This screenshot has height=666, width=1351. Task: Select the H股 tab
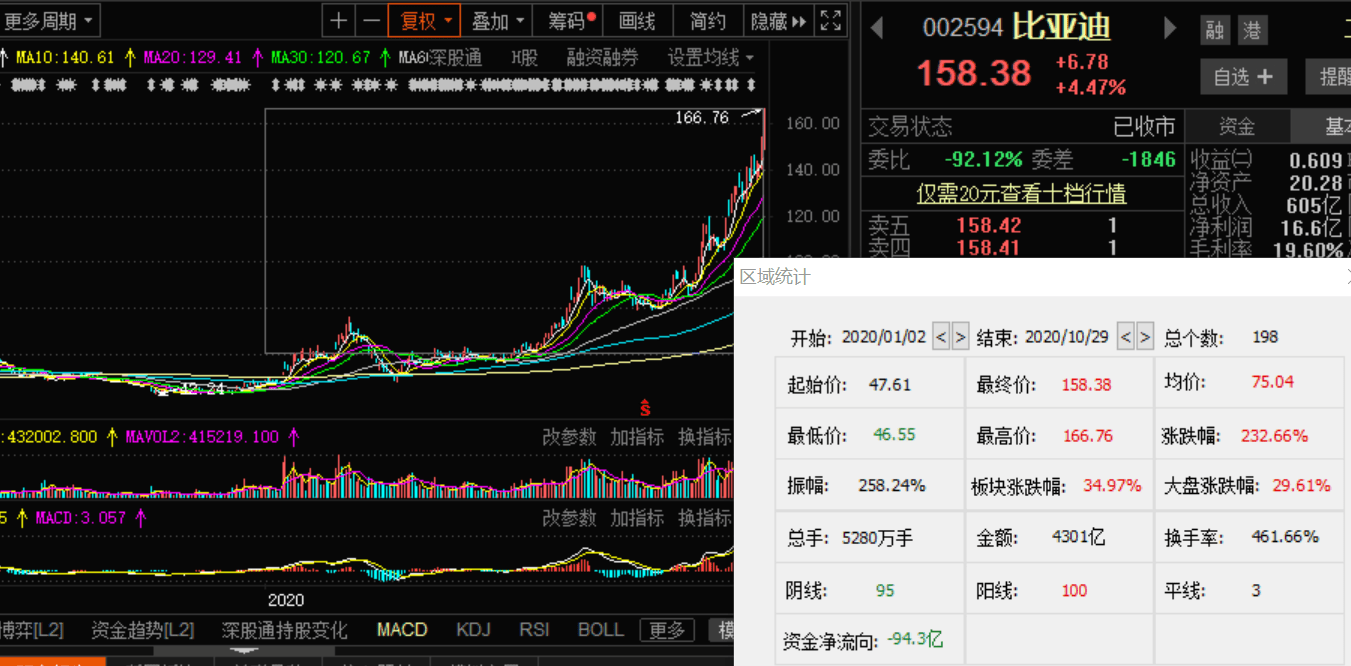pyautogui.click(x=524, y=57)
